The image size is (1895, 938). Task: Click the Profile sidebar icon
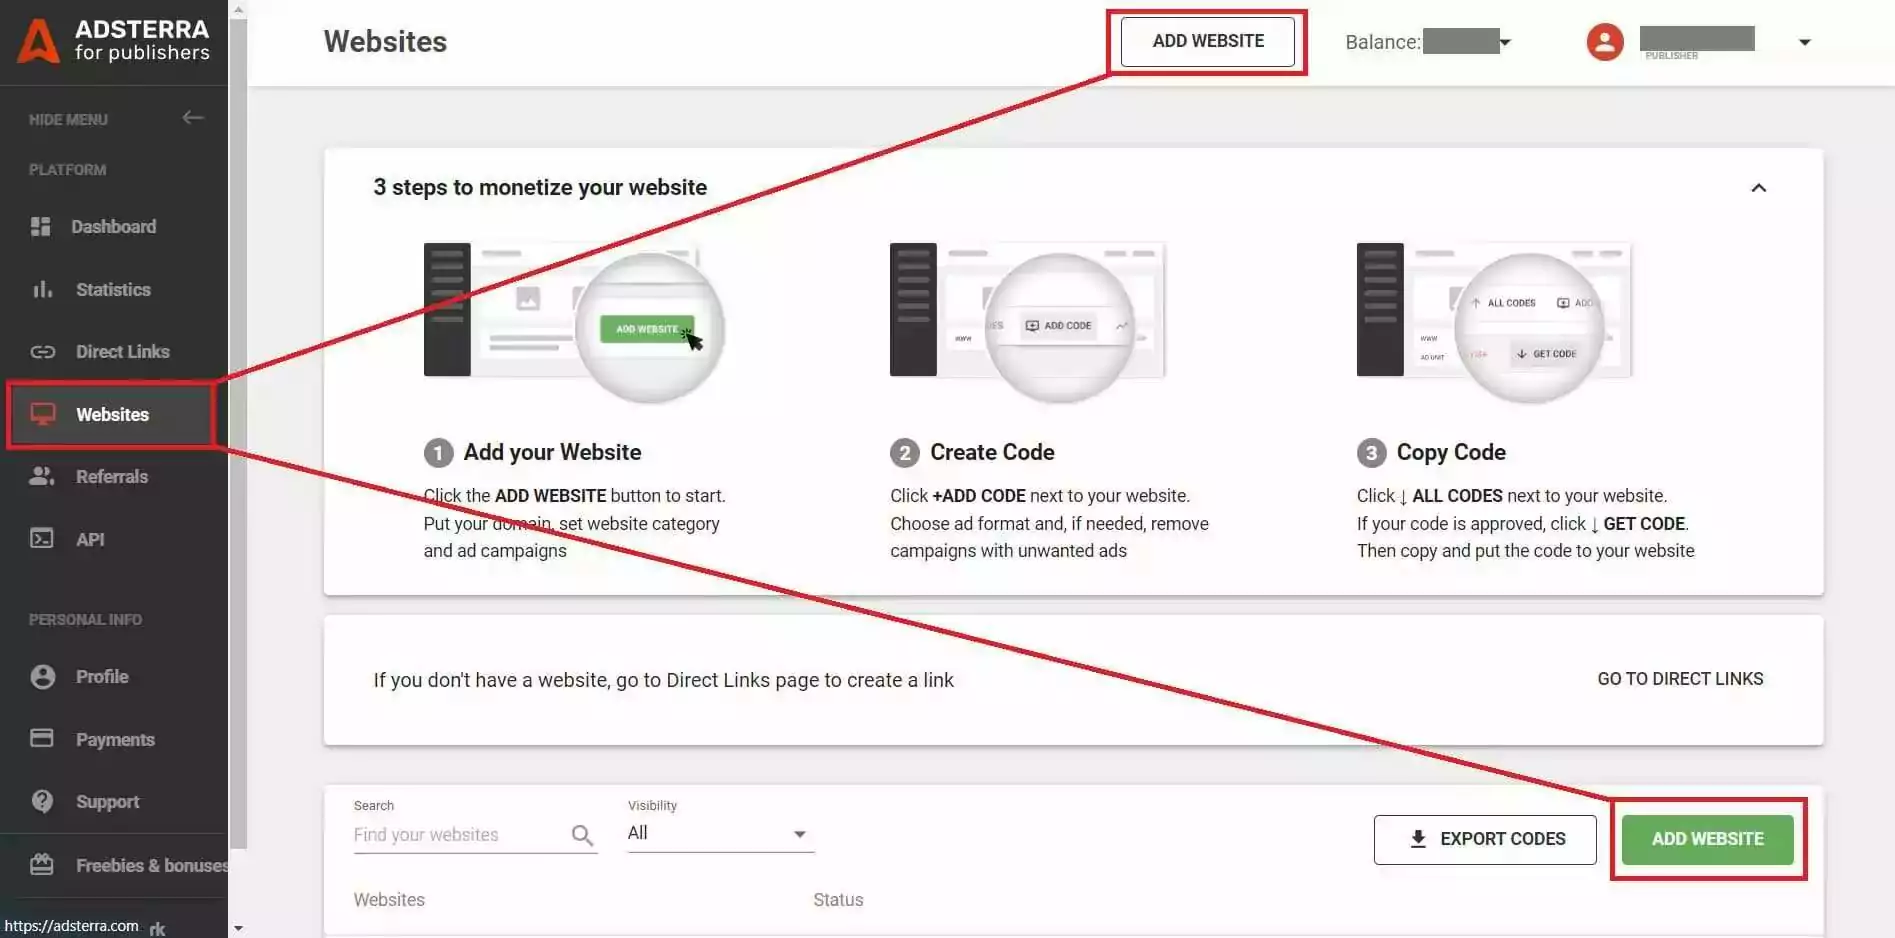point(42,677)
